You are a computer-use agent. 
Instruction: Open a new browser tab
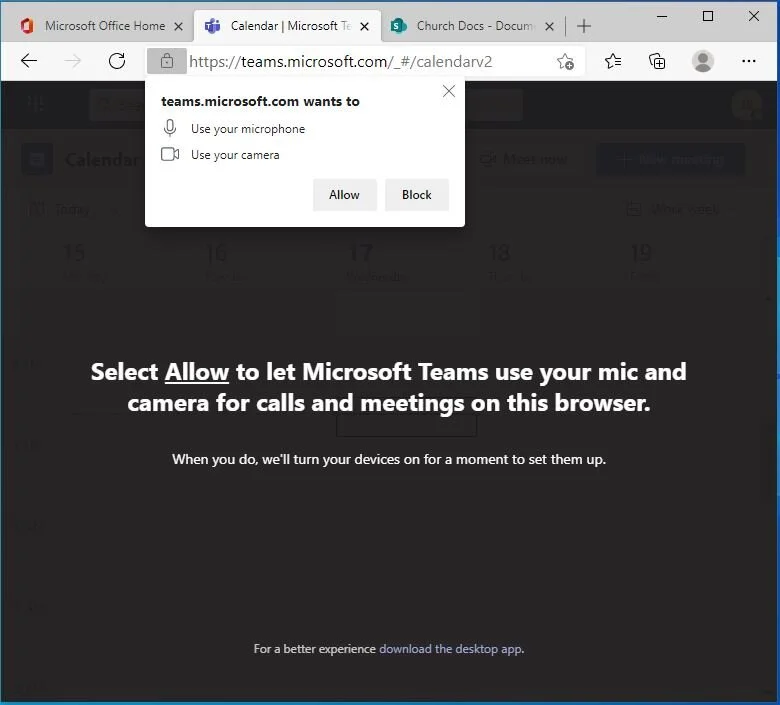pyautogui.click(x=584, y=26)
